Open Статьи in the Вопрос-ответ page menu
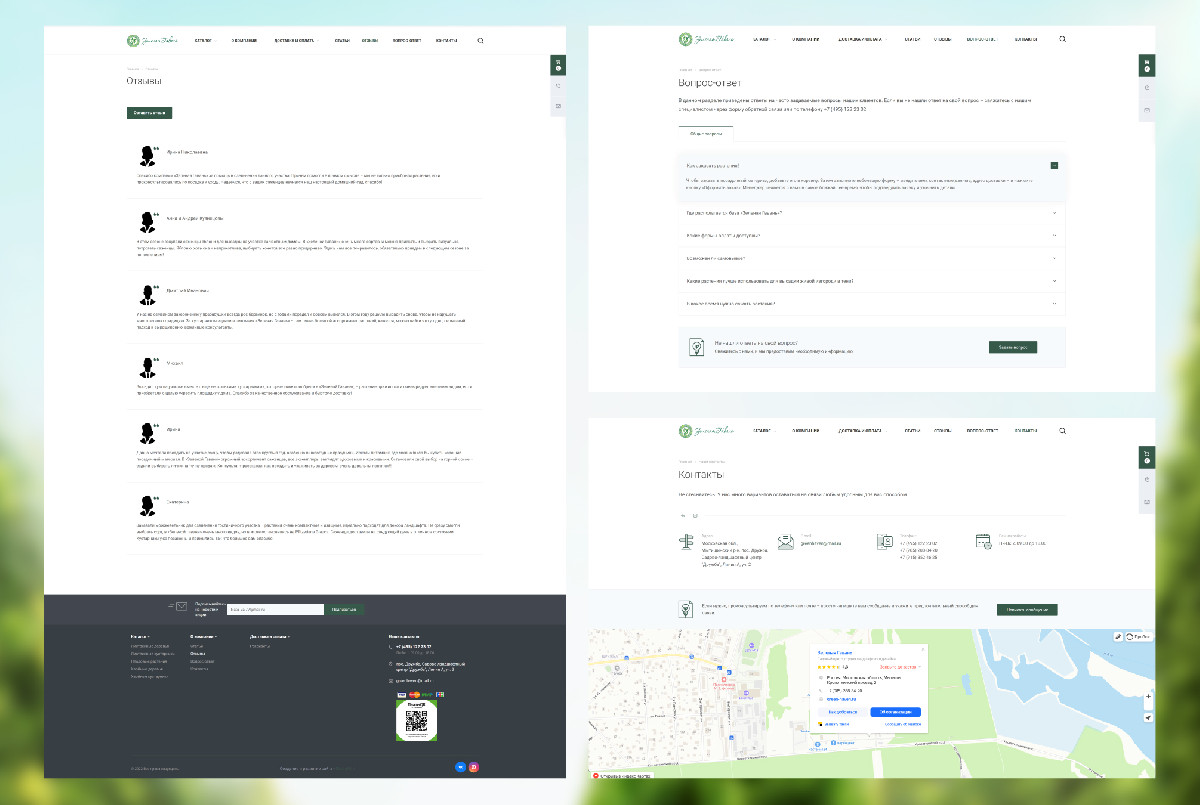The width and height of the screenshot is (1200, 805). (x=911, y=39)
